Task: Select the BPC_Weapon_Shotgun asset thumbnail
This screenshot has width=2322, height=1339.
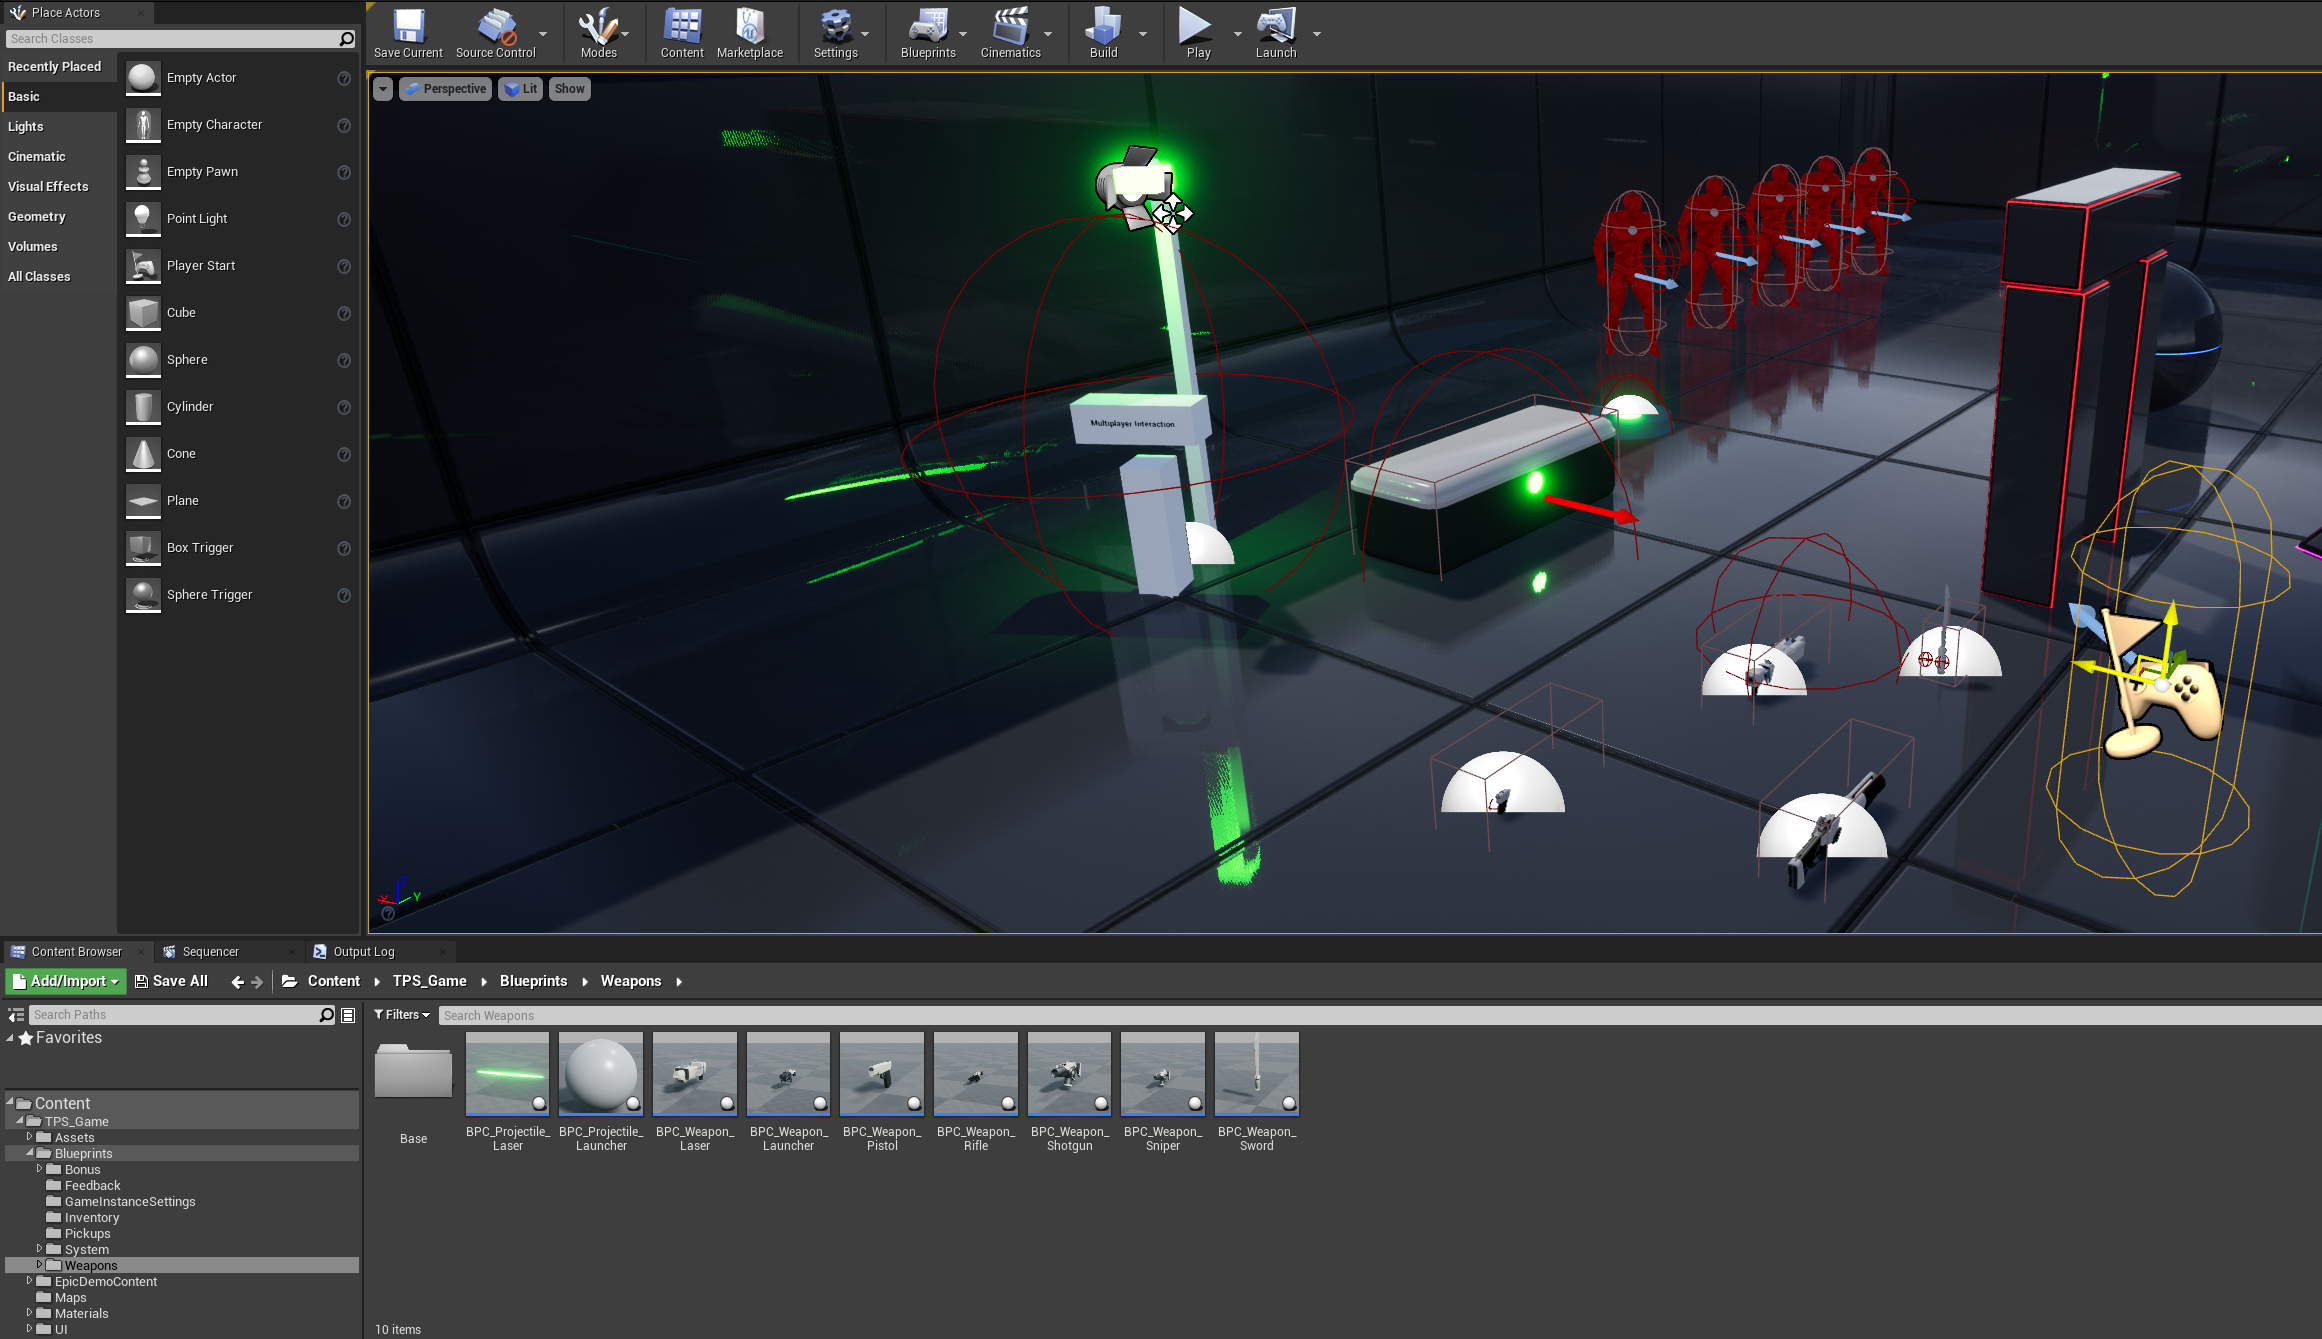Action: pos(1069,1074)
